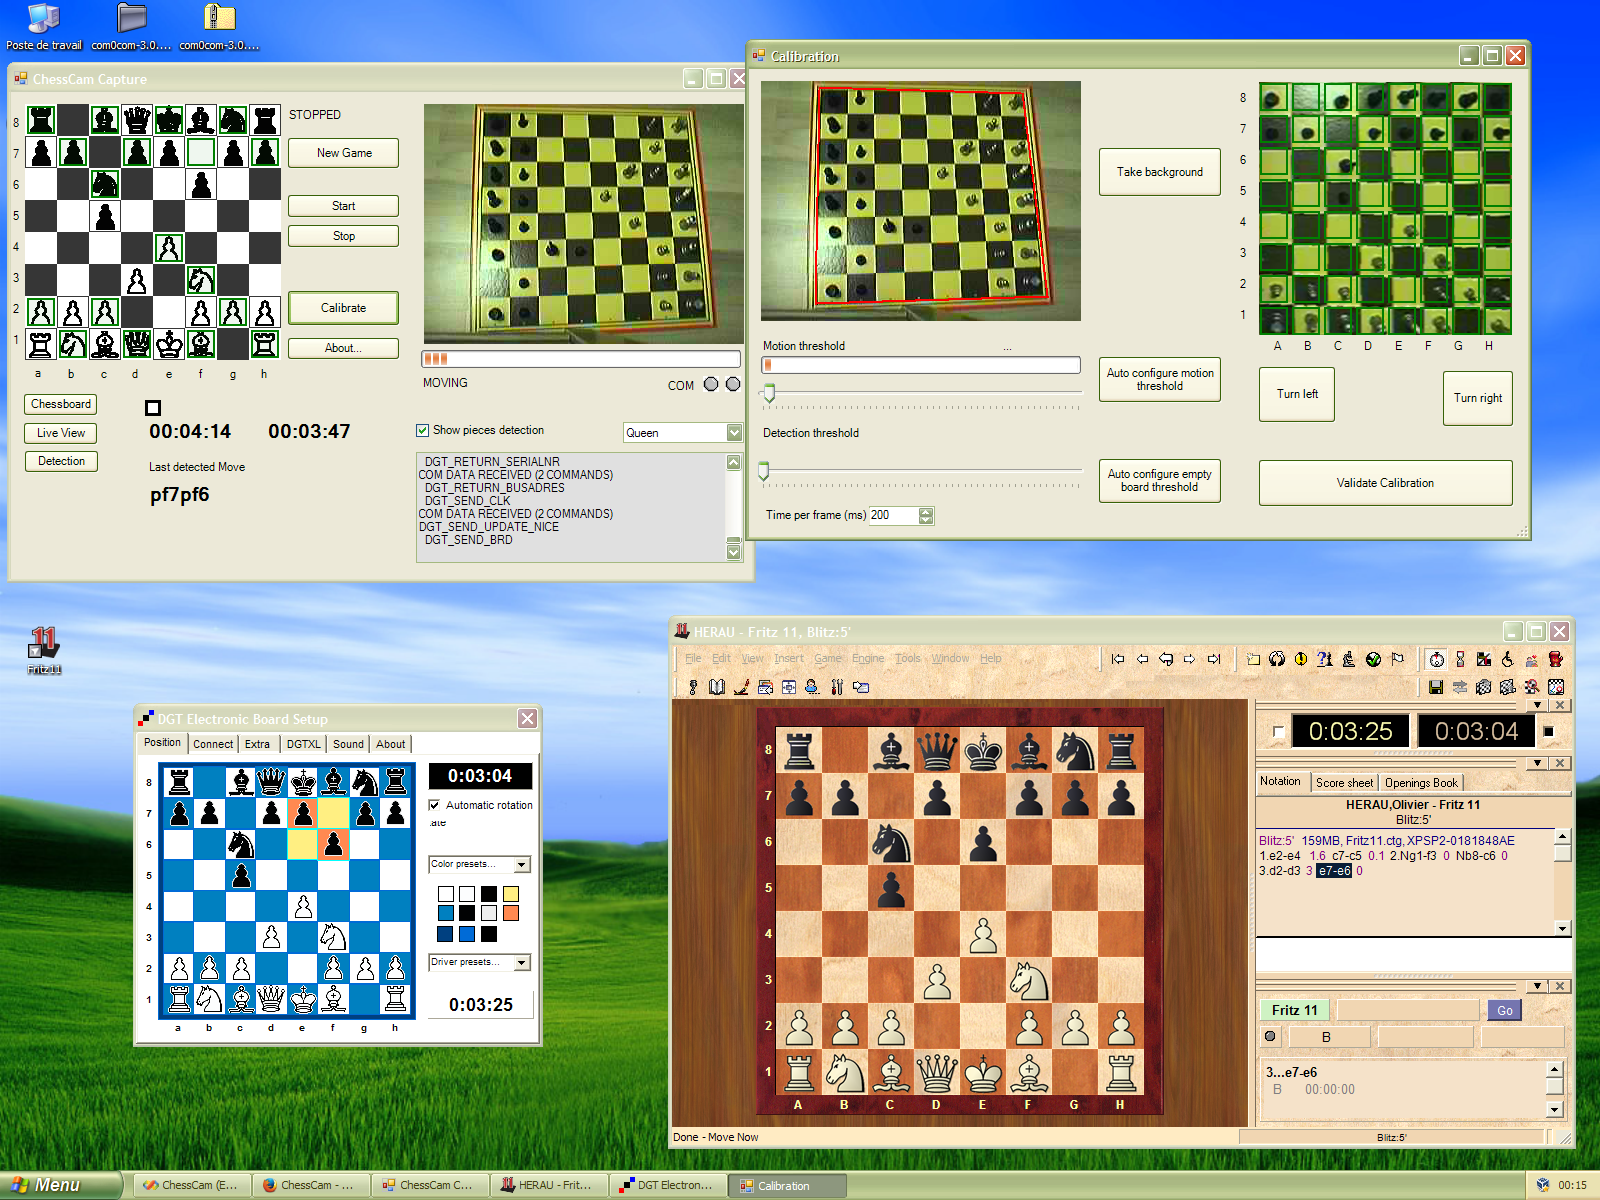Viewport: 1600px width, 1200px height.
Task: Click the new game icon in Fritz toolbar
Action: pyautogui.click(x=1253, y=659)
